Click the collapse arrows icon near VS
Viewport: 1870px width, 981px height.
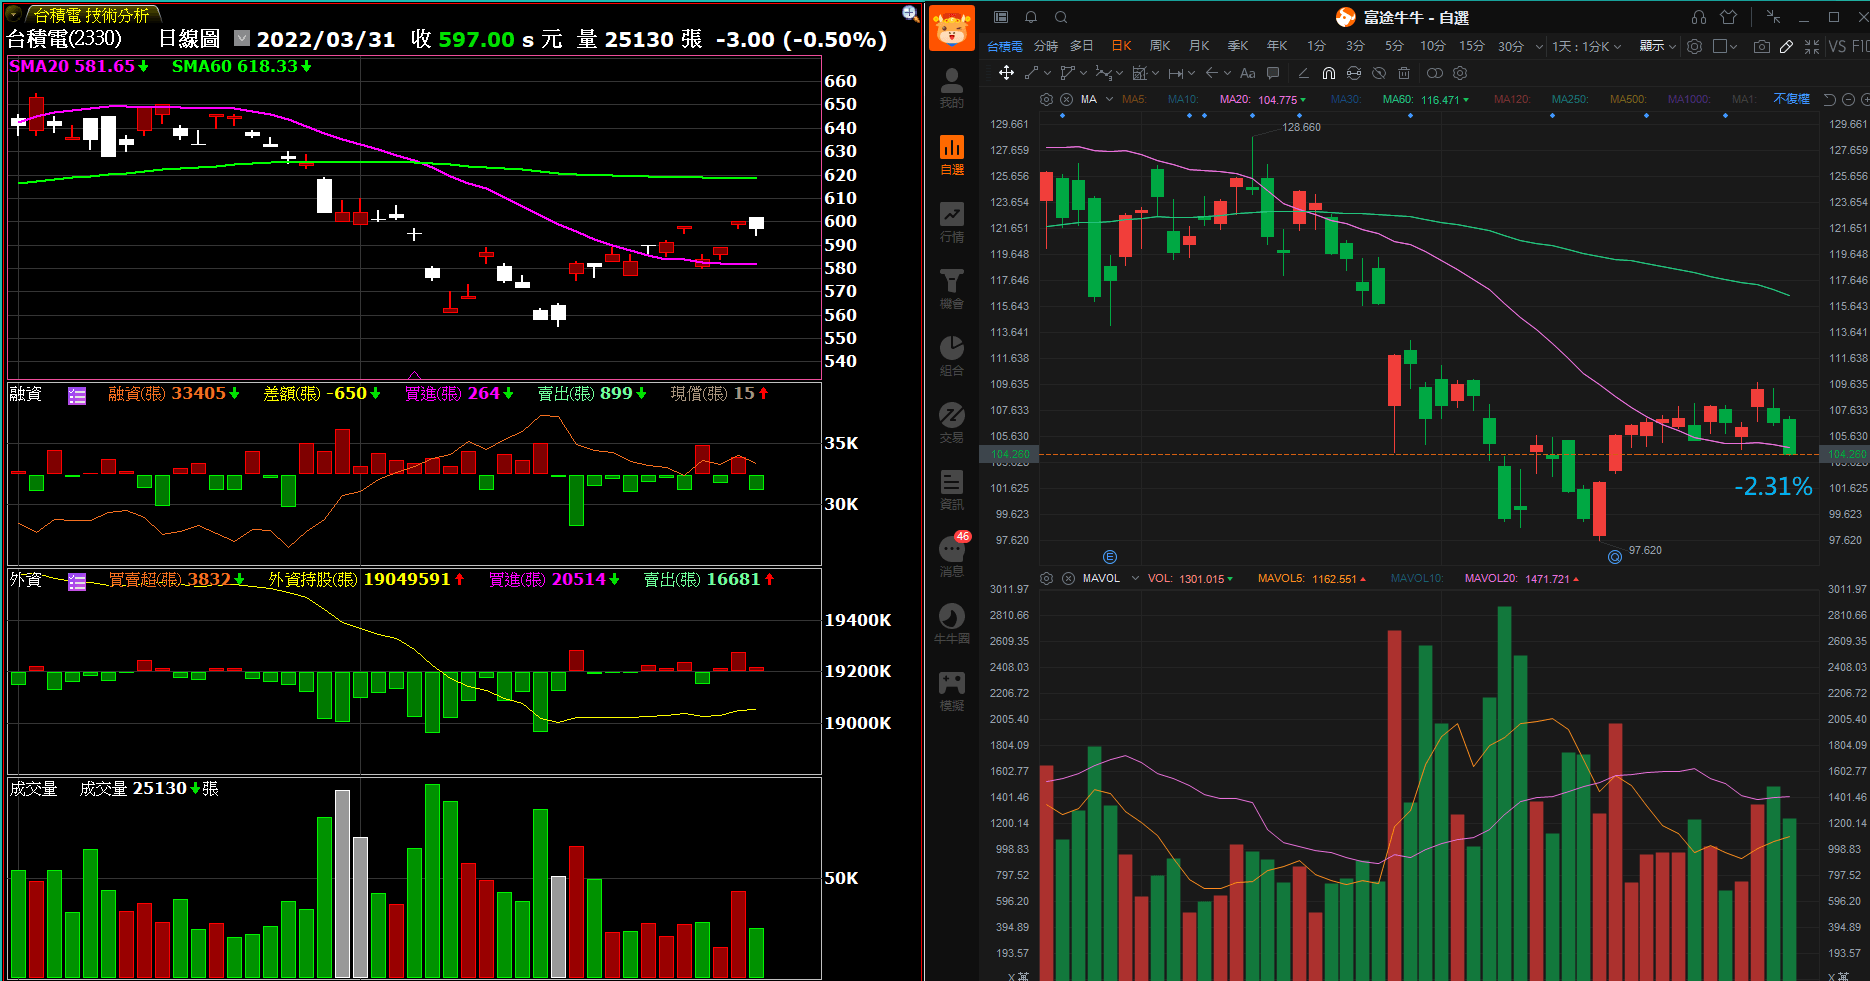pos(1812,46)
